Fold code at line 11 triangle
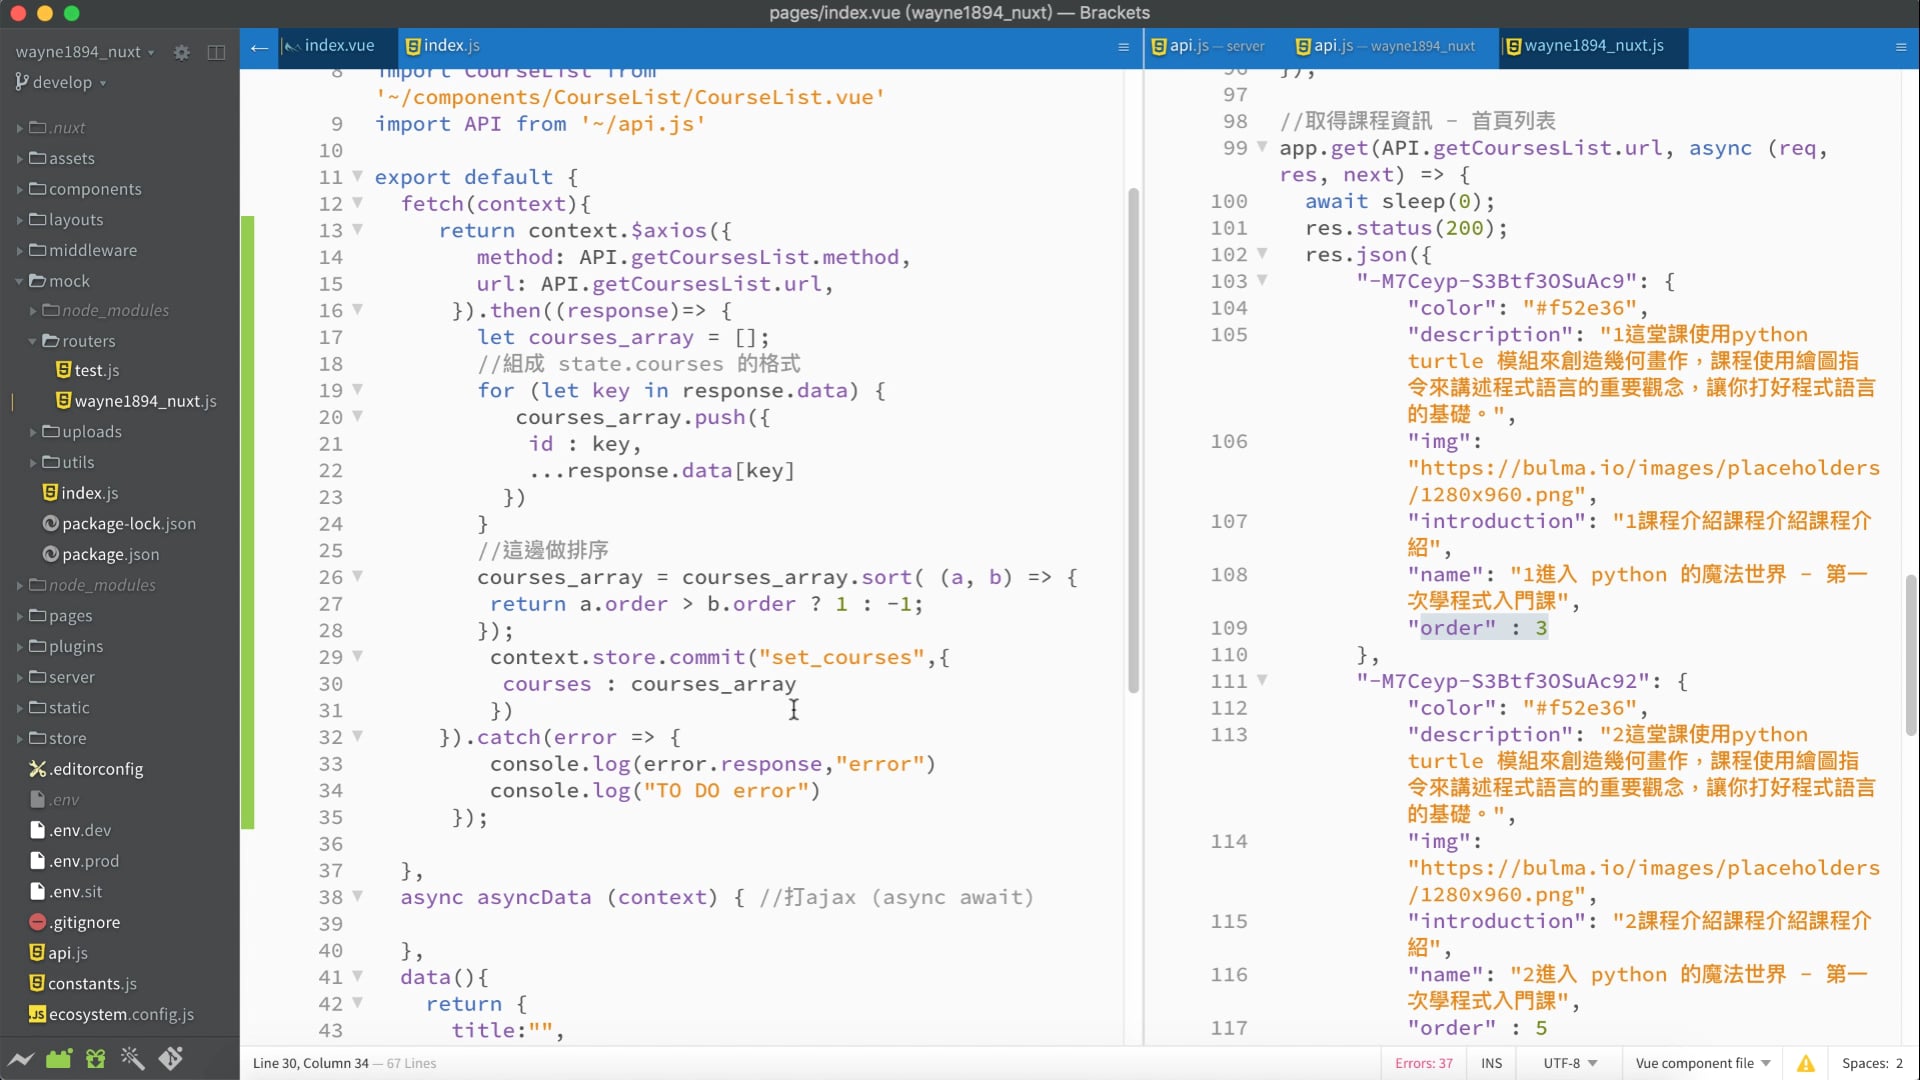Screen dimensions: 1920x1080 [357, 177]
